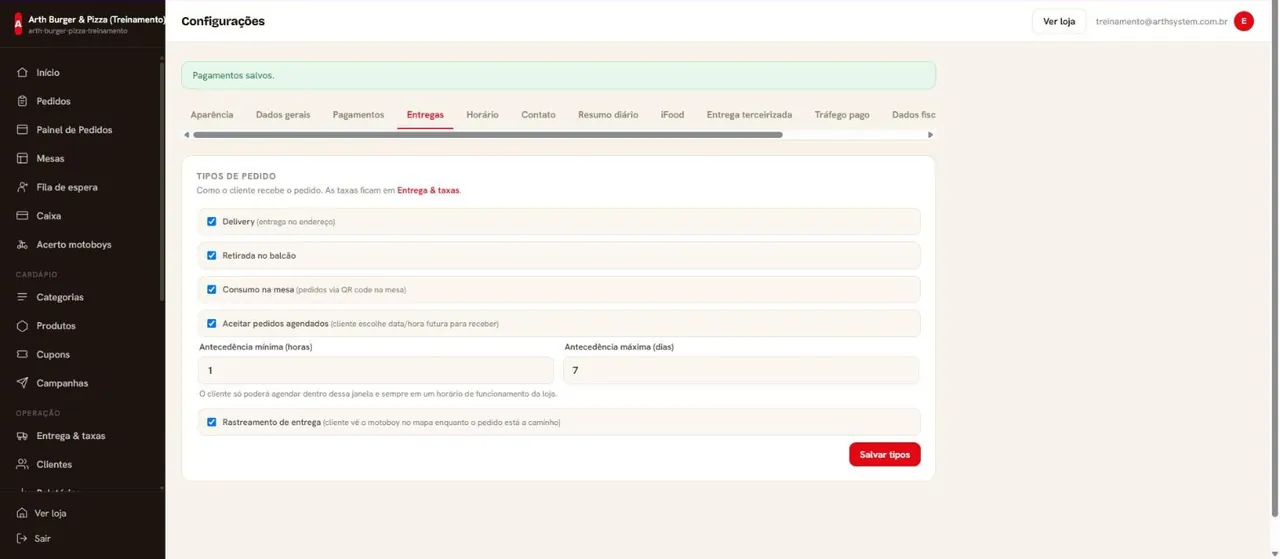The height and width of the screenshot is (559, 1280).
Task: Click the Painel de Pedidos icon
Action: pos(22,130)
